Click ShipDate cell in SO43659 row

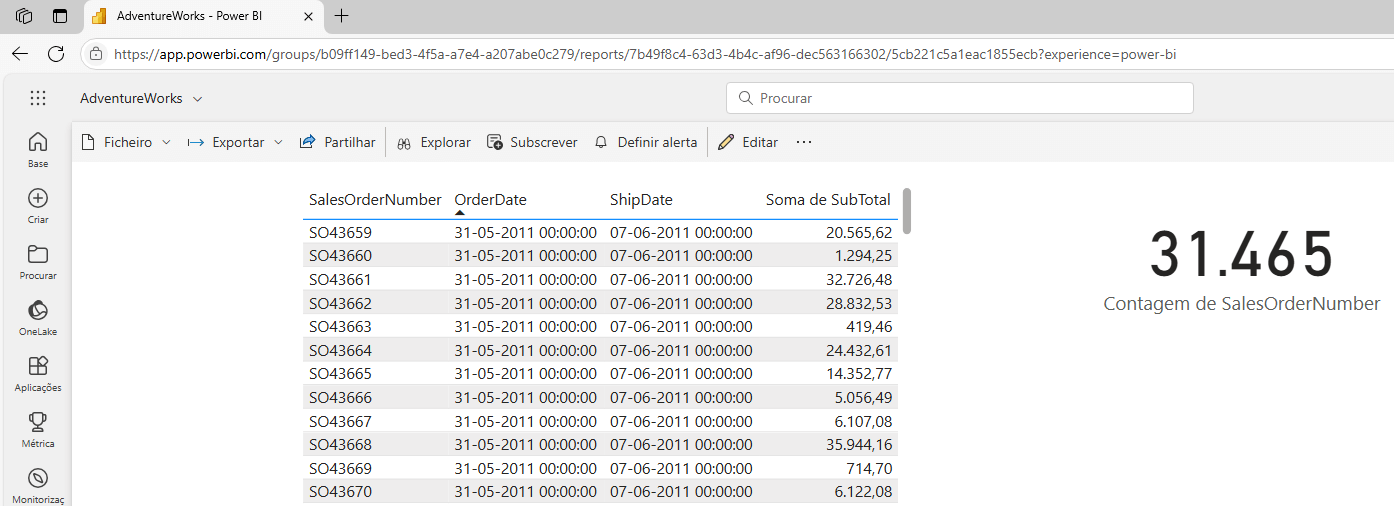681,232
